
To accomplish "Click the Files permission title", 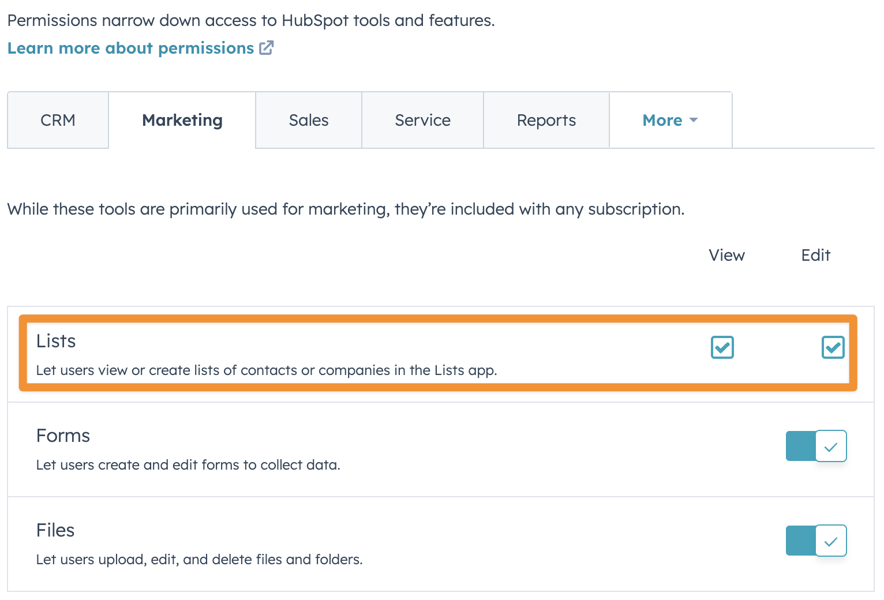I will click(x=55, y=531).
